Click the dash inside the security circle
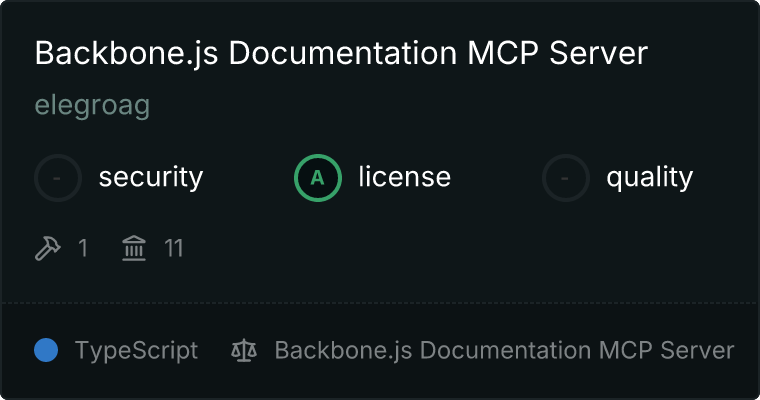The image size is (760, 400). [x=57, y=178]
